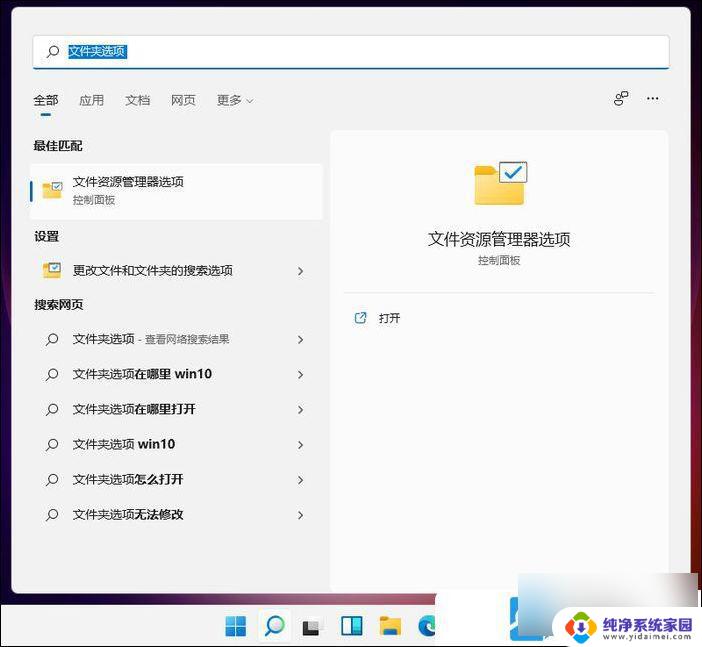
Task: Switch to the 应用 filter tab
Action: (91, 100)
